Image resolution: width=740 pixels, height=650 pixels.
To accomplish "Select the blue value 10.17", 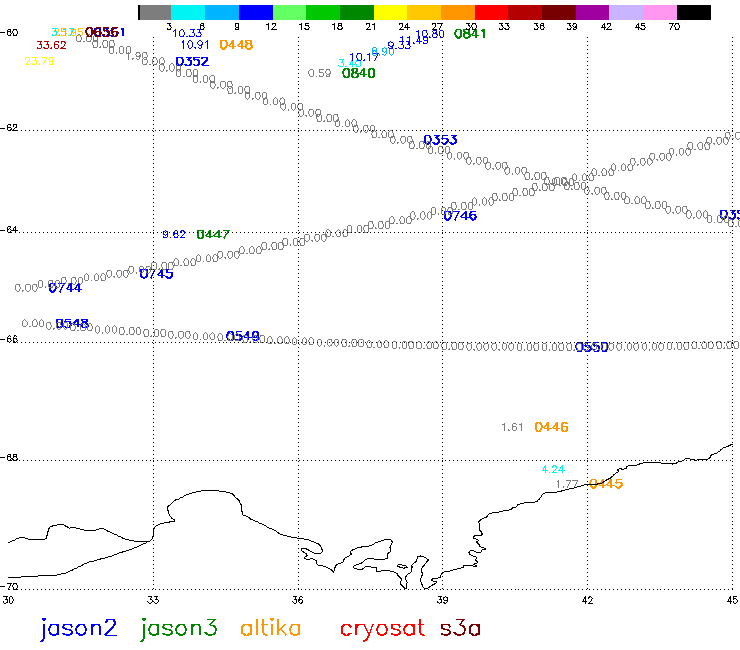I will [x=363, y=57].
